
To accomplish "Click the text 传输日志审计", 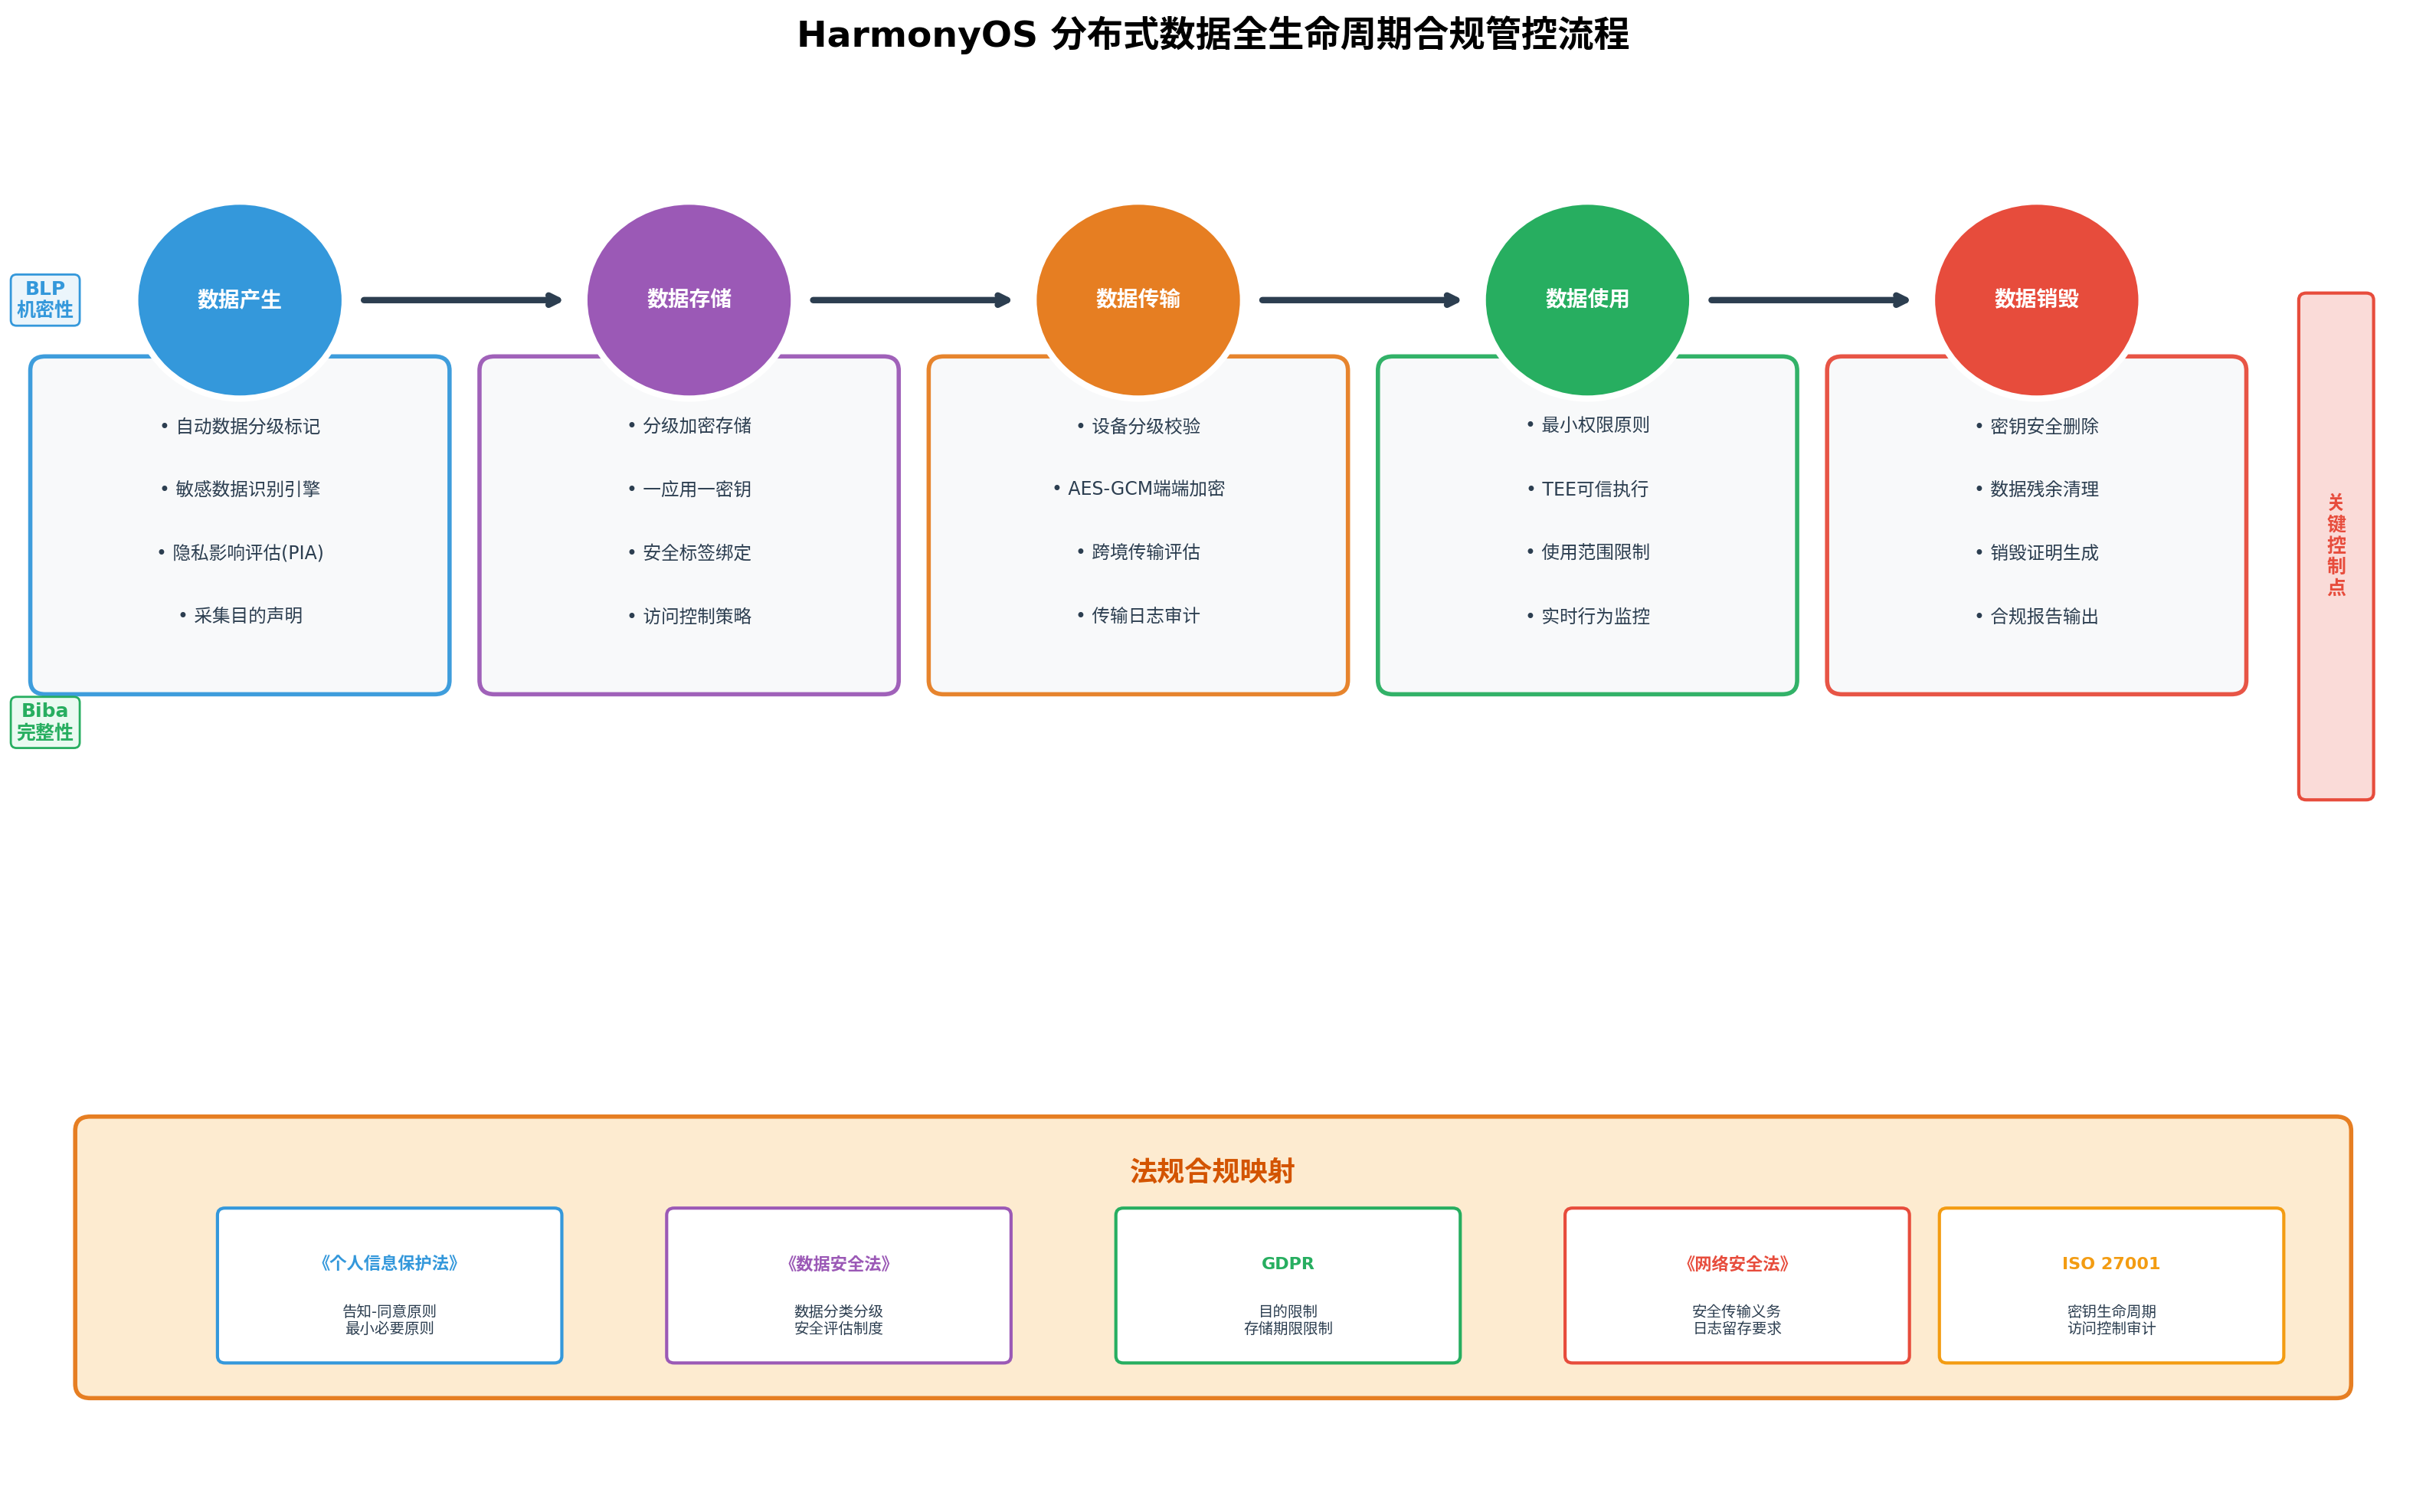I will (x=1146, y=616).
